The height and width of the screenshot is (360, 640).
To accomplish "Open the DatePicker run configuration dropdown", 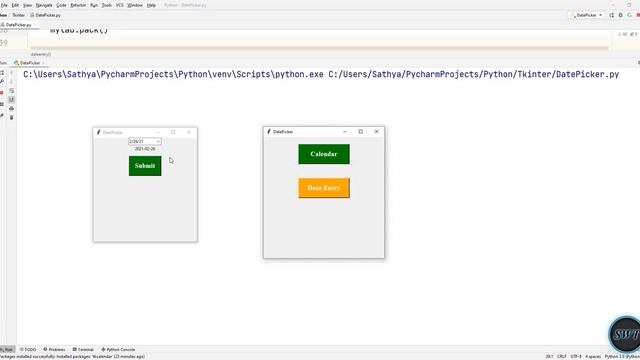I will click(x=587, y=15).
